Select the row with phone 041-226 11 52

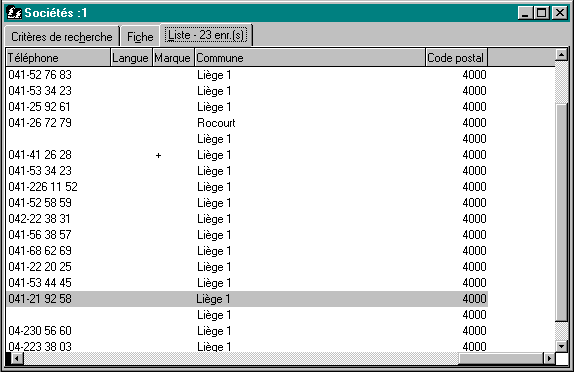click(247, 187)
